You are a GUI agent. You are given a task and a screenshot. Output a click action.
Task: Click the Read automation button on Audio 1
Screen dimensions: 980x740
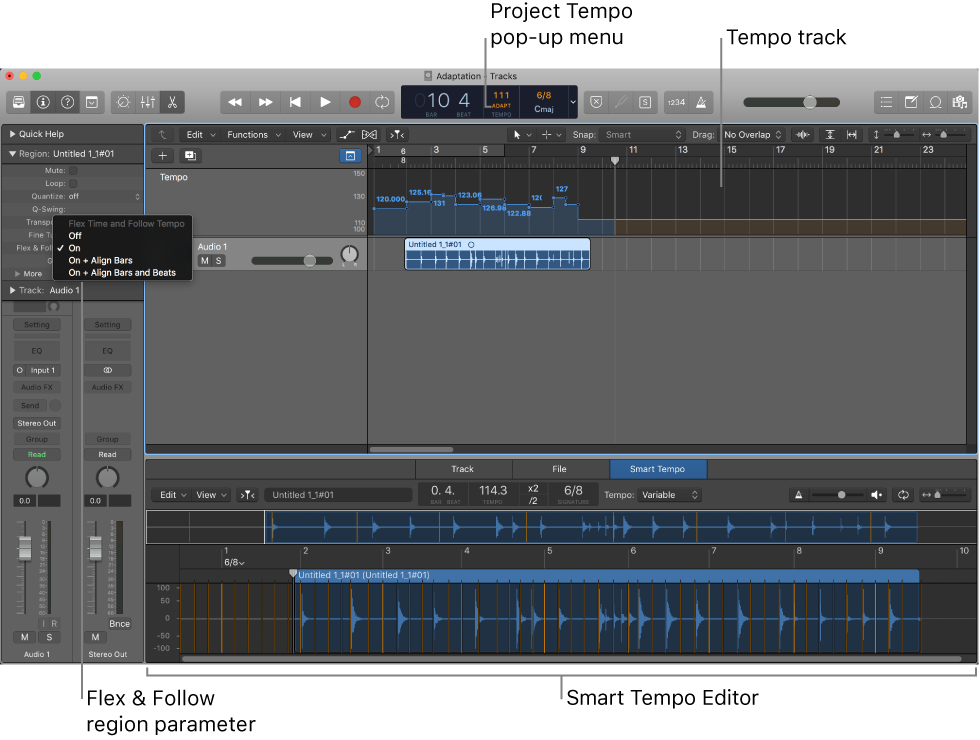coord(37,454)
